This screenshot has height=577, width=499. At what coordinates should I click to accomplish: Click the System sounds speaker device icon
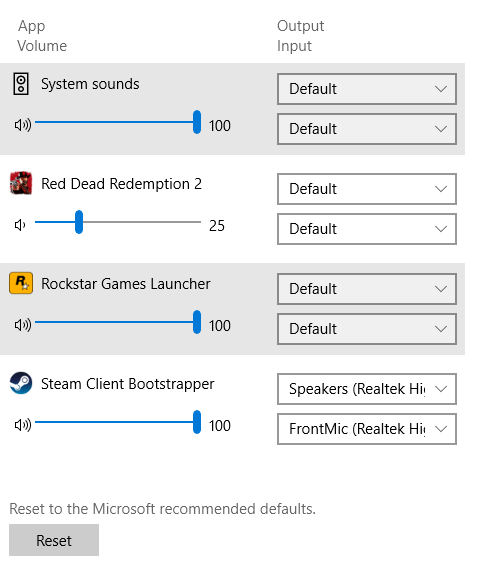click(21, 84)
